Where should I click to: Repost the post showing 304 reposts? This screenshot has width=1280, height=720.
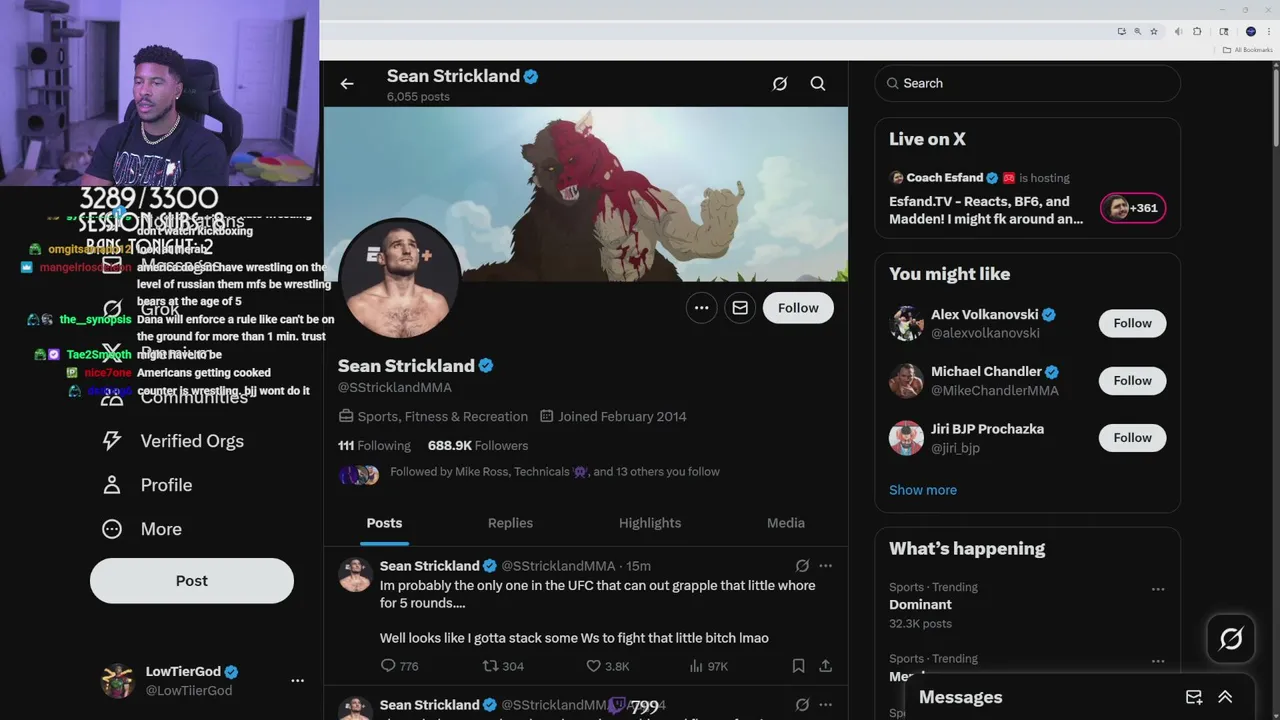click(x=503, y=666)
